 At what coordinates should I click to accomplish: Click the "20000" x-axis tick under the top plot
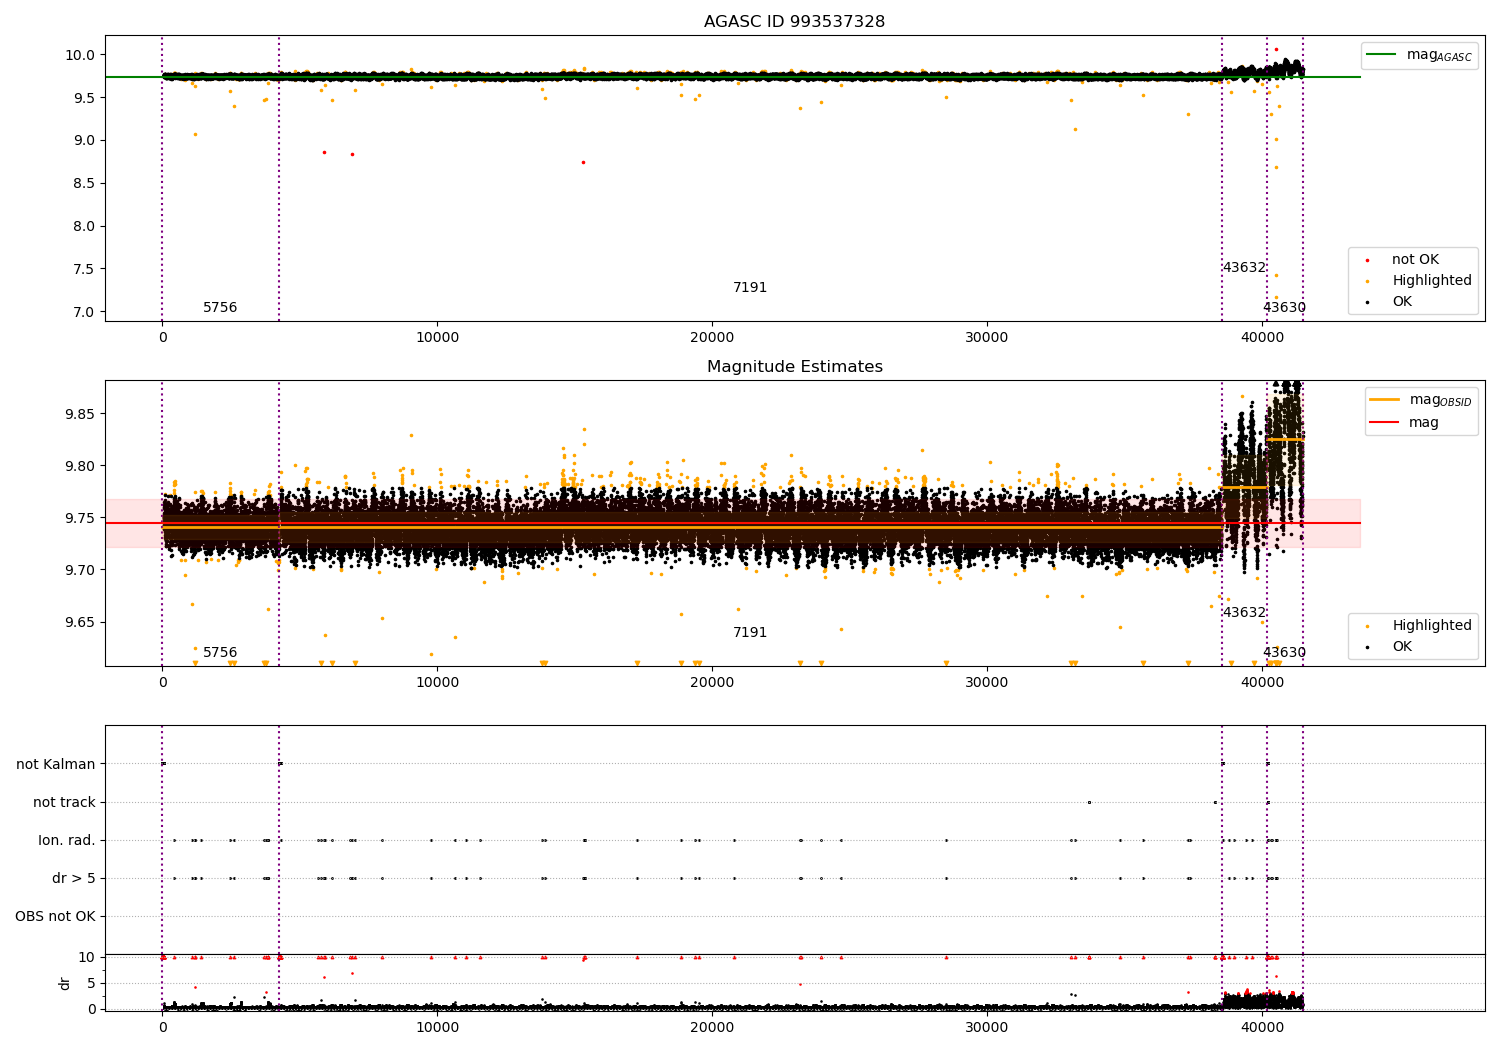712,338
